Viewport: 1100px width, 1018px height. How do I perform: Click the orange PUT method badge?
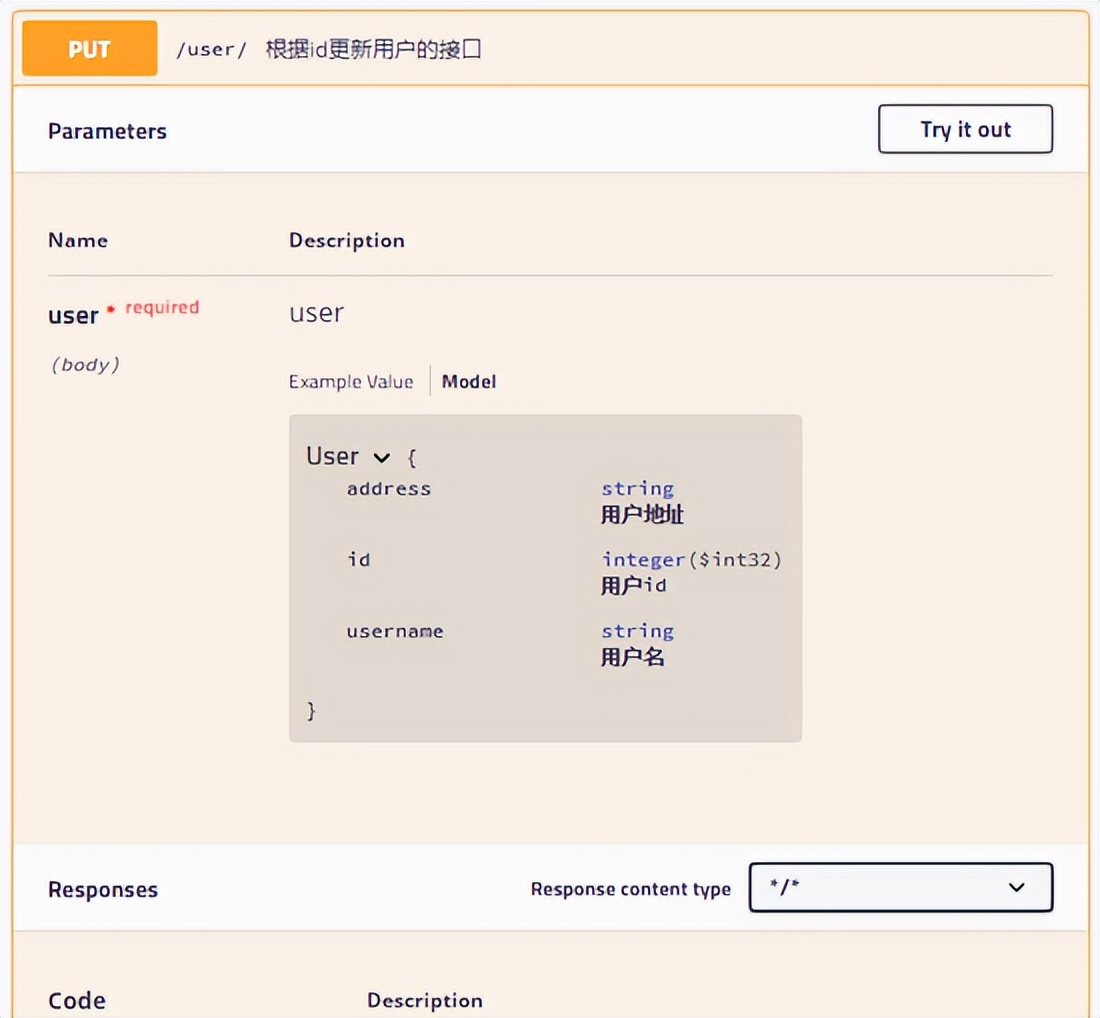tap(88, 47)
